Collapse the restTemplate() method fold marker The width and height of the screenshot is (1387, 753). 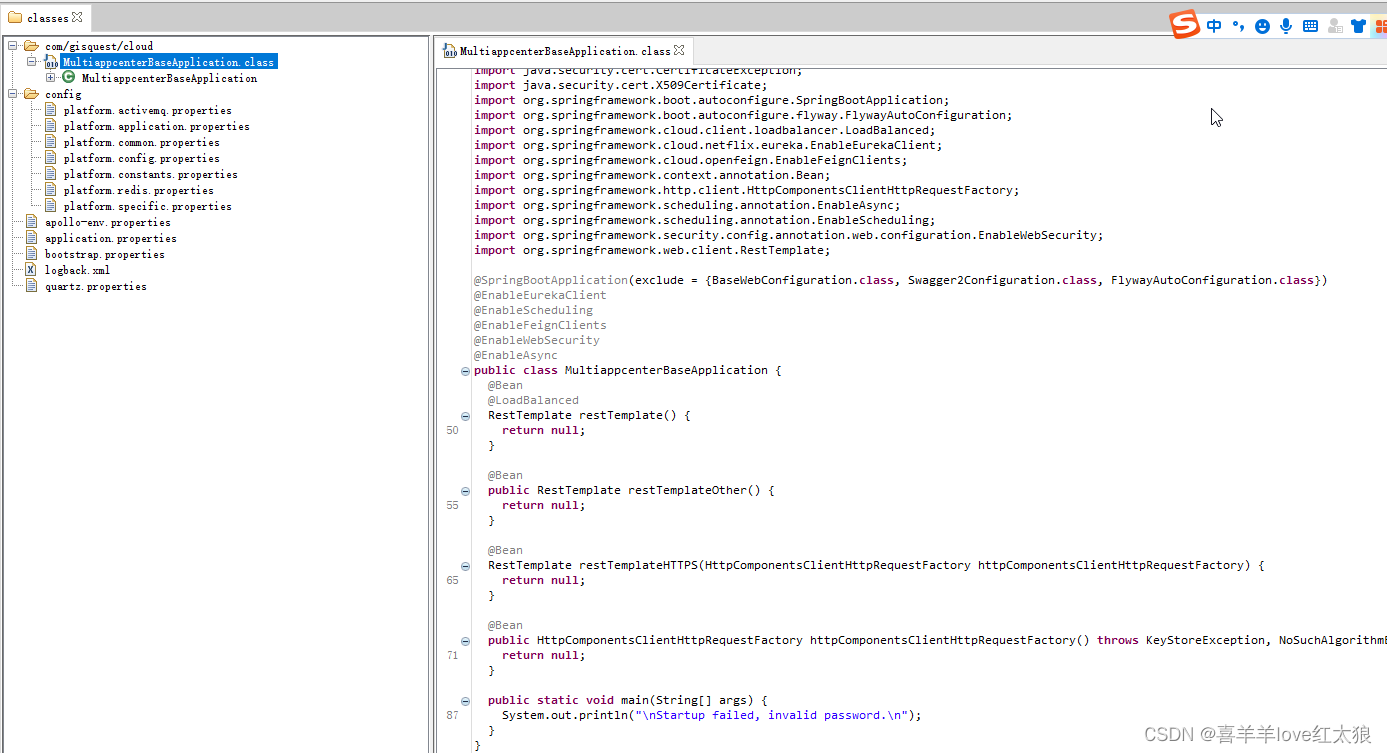point(464,415)
